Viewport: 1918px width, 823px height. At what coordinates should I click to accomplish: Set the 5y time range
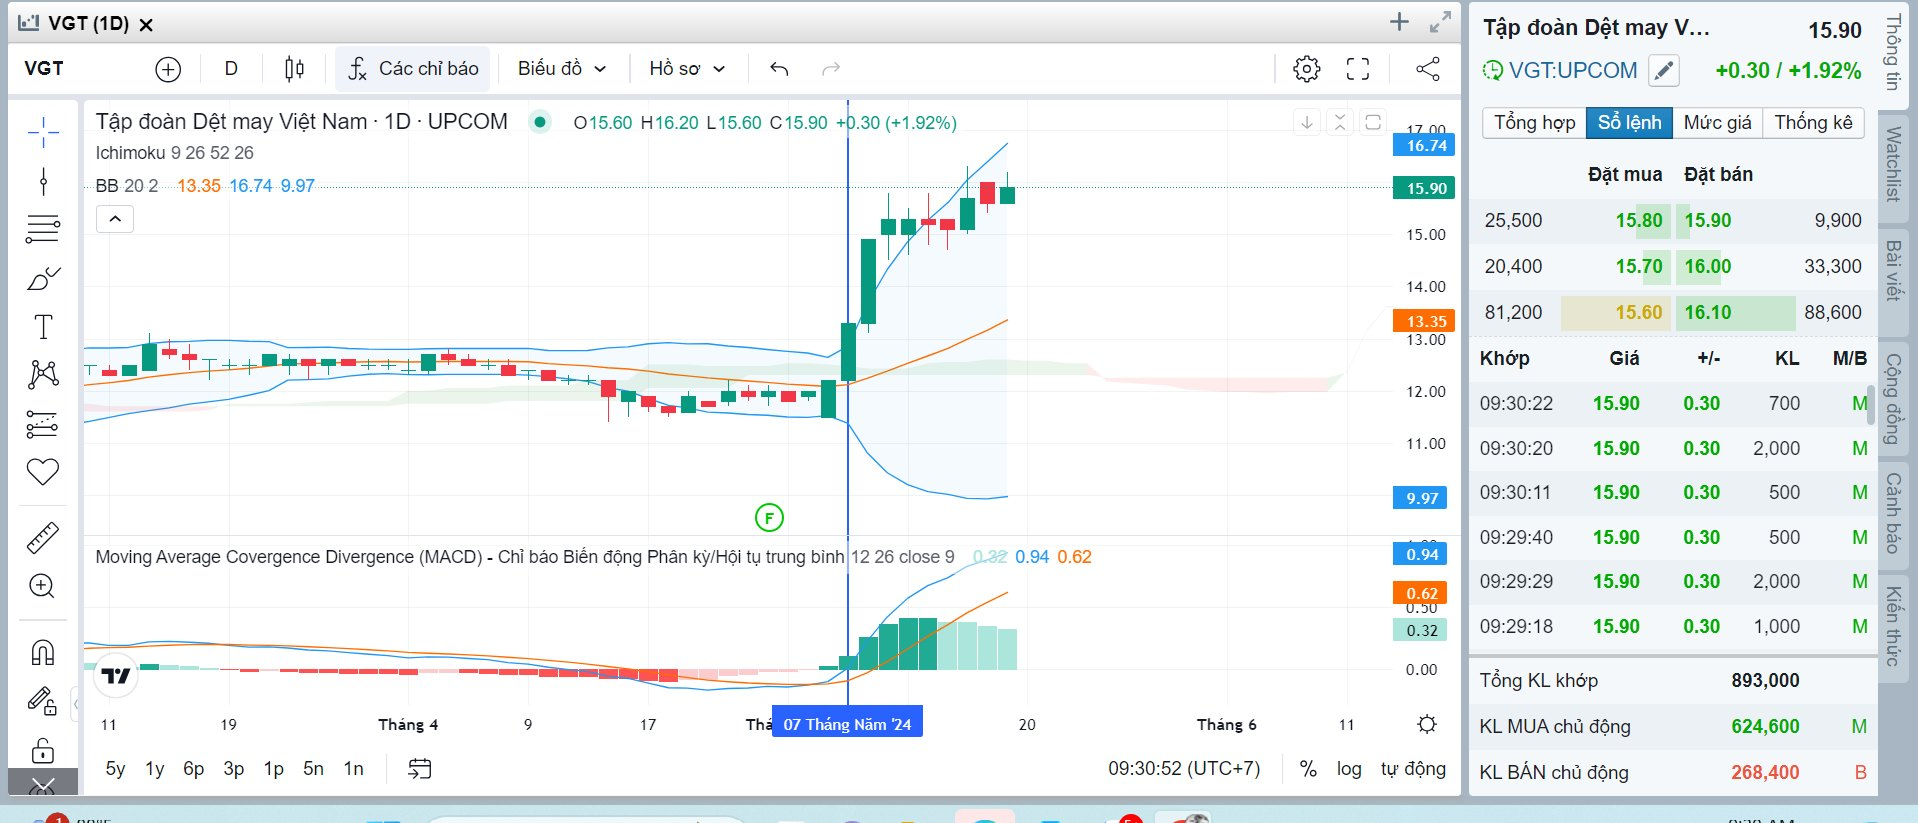pyautogui.click(x=115, y=769)
